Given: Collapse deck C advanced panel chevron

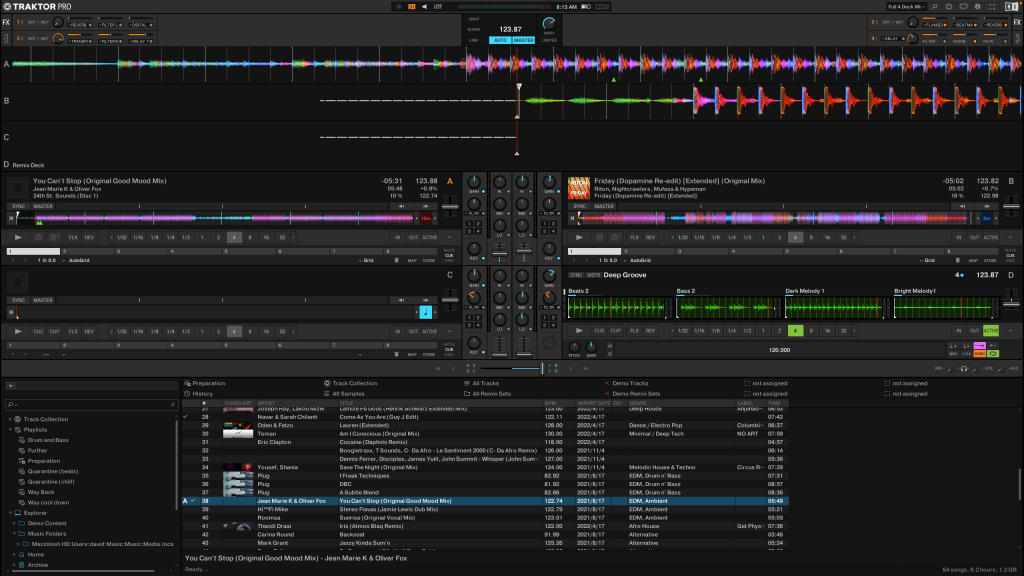Looking at the screenshot, I should [449, 332].
